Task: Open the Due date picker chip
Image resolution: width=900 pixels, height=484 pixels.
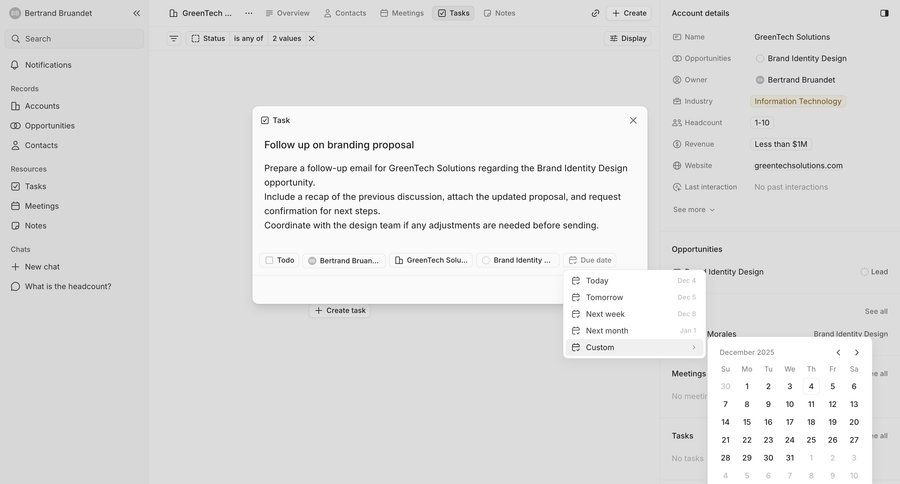Action: 590,260
